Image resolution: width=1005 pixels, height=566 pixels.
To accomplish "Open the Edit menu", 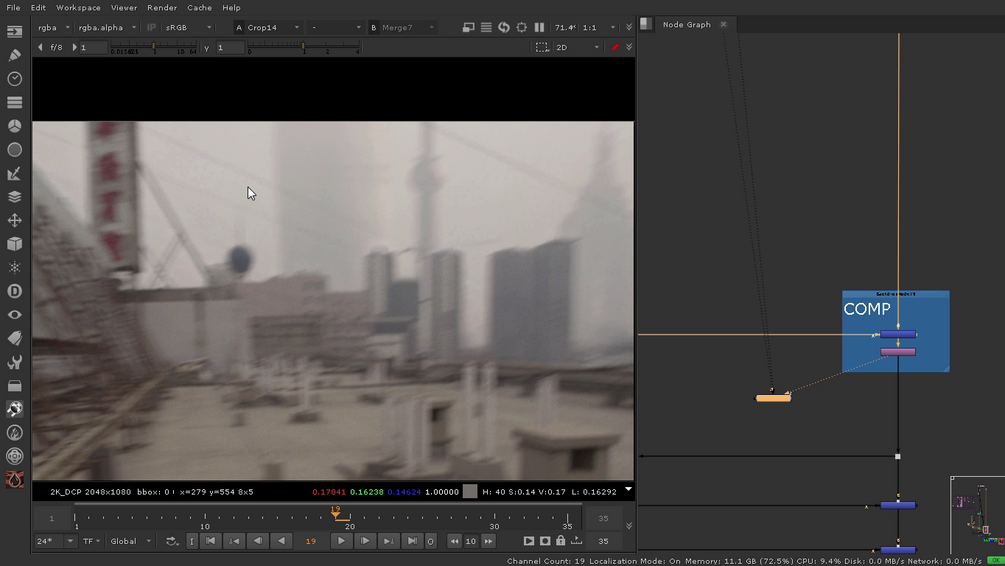I will pyautogui.click(x=38, y=8).
